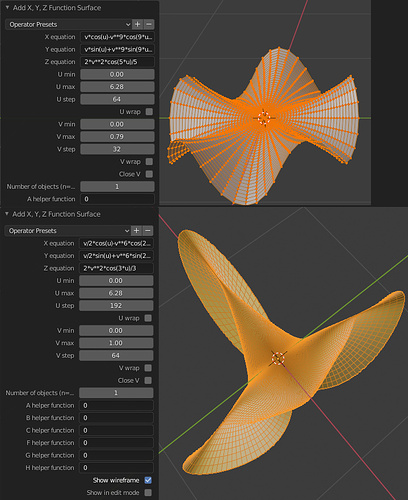Open the upper Operator Presets dropdown

point(68,24)
